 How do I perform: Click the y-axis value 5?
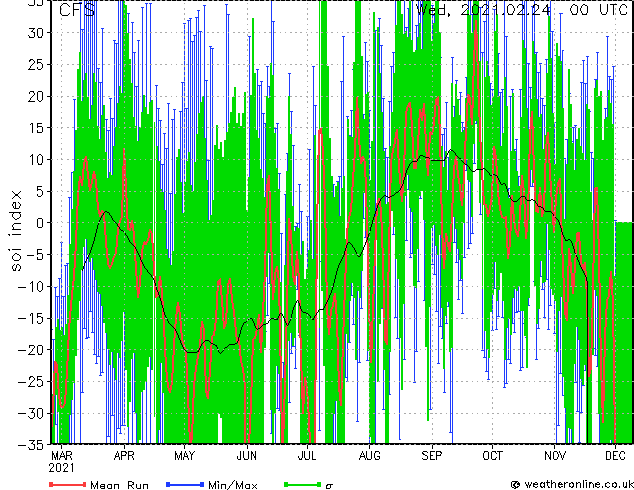click(42, 191)
